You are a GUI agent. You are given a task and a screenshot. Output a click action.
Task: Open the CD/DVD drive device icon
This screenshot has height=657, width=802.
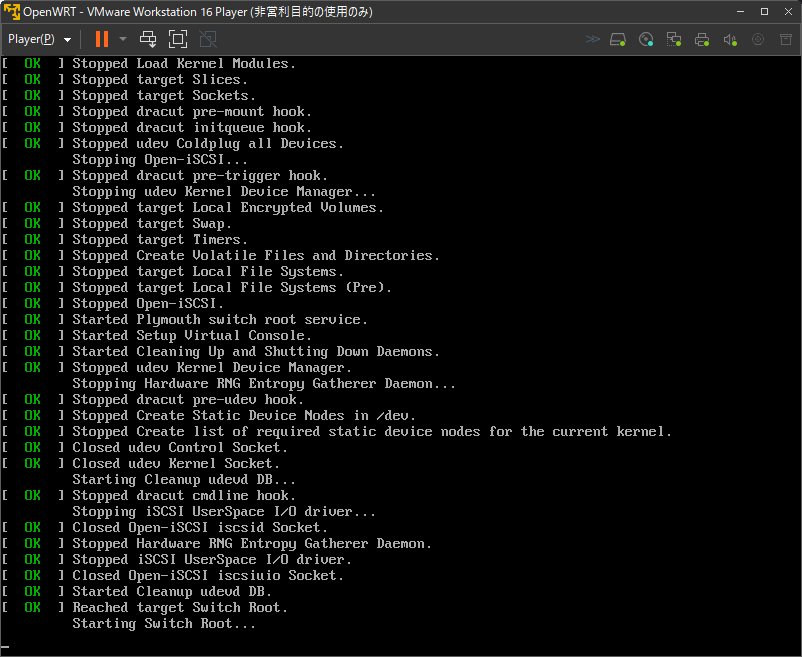(646, 39)
